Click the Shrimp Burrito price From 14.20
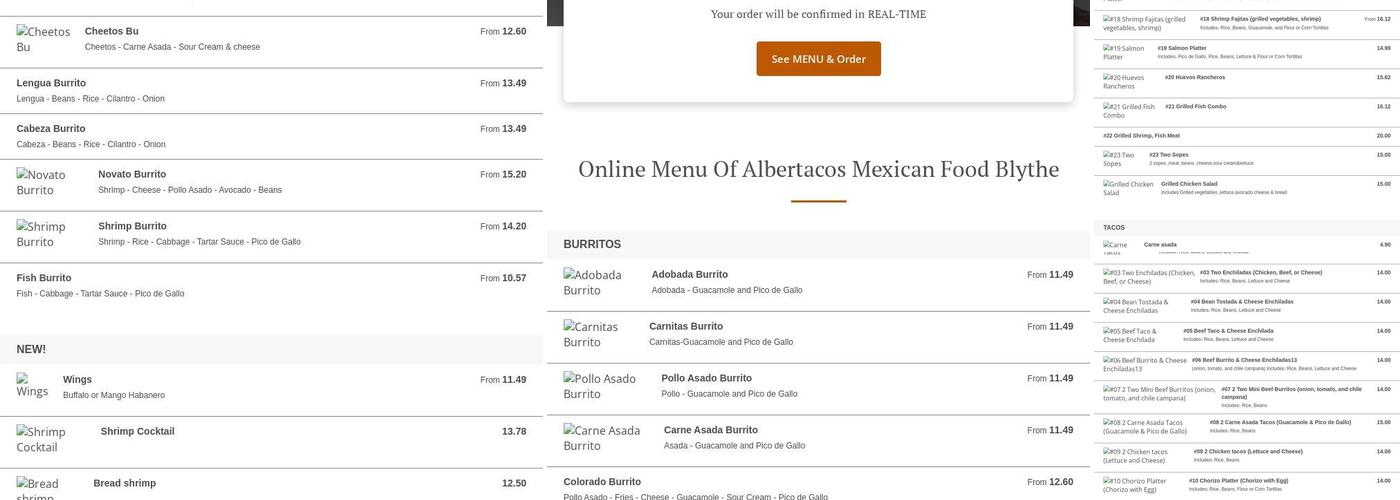The image size is (1400, 500). pyautogui.click(x=503, y=226)
